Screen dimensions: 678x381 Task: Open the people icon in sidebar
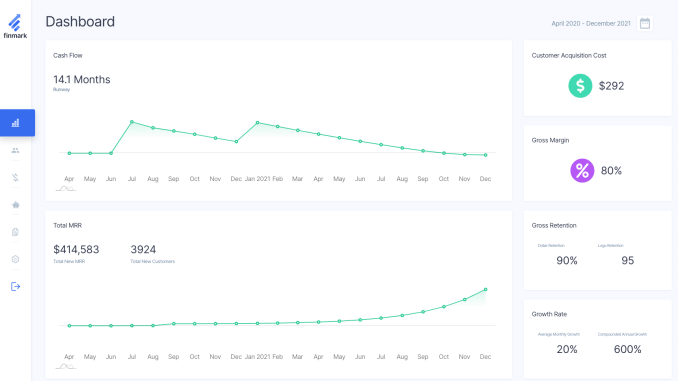pos(16,150)
